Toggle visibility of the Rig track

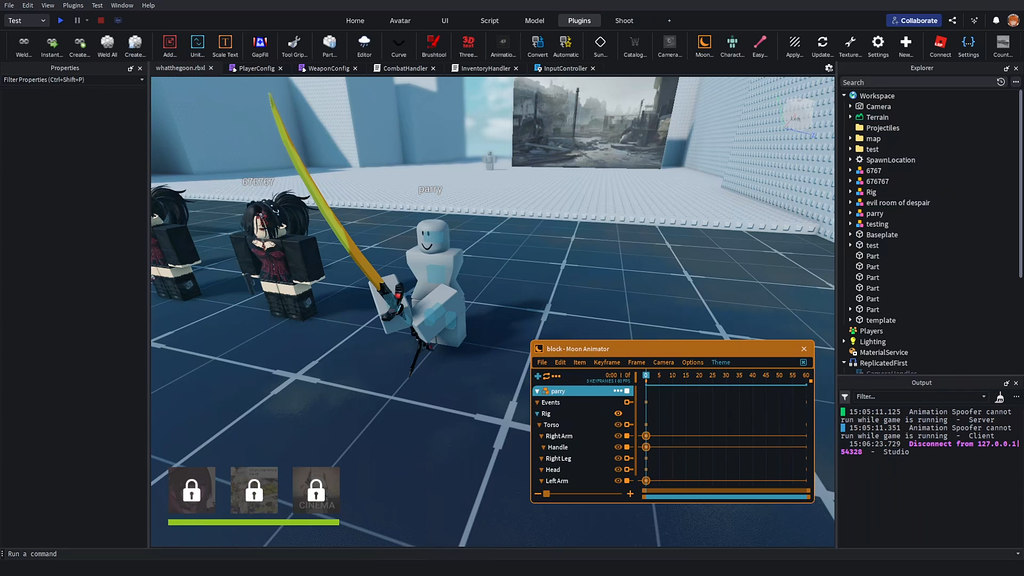(618, 414)
